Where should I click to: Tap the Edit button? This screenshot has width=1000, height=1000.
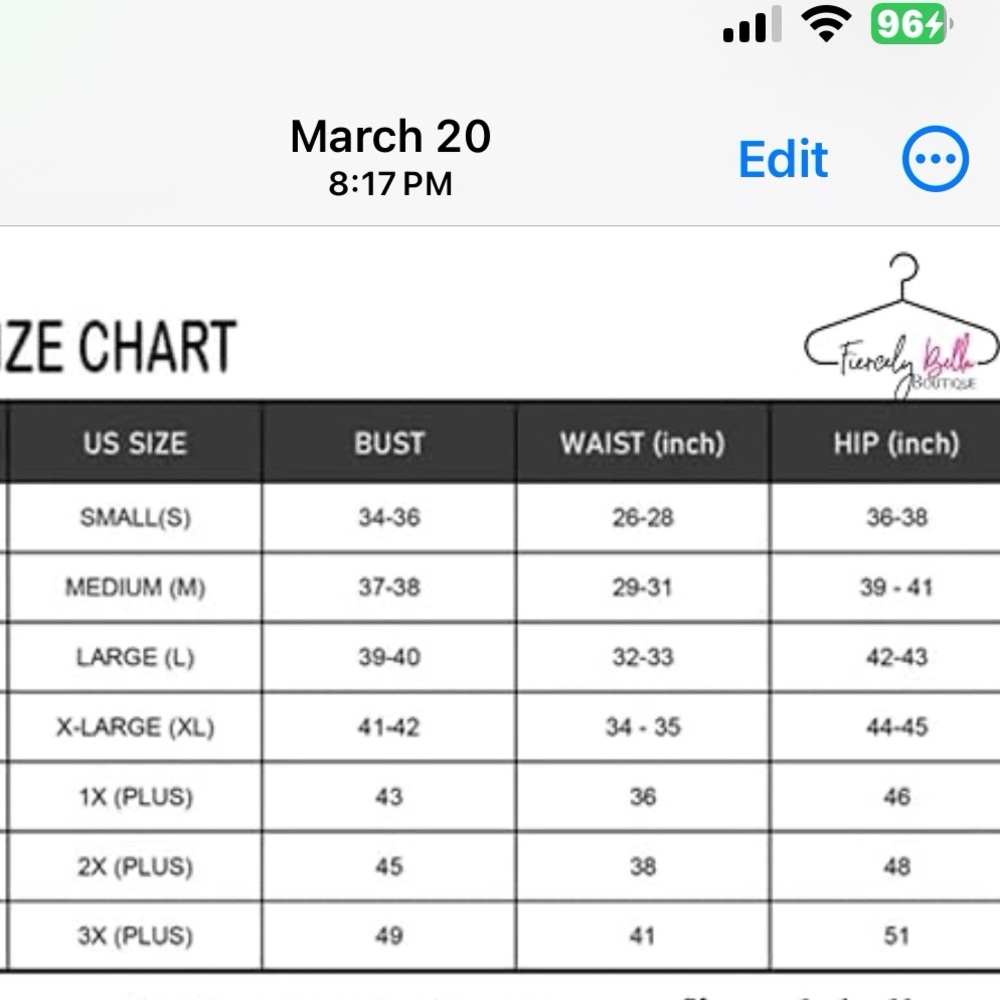783,159
